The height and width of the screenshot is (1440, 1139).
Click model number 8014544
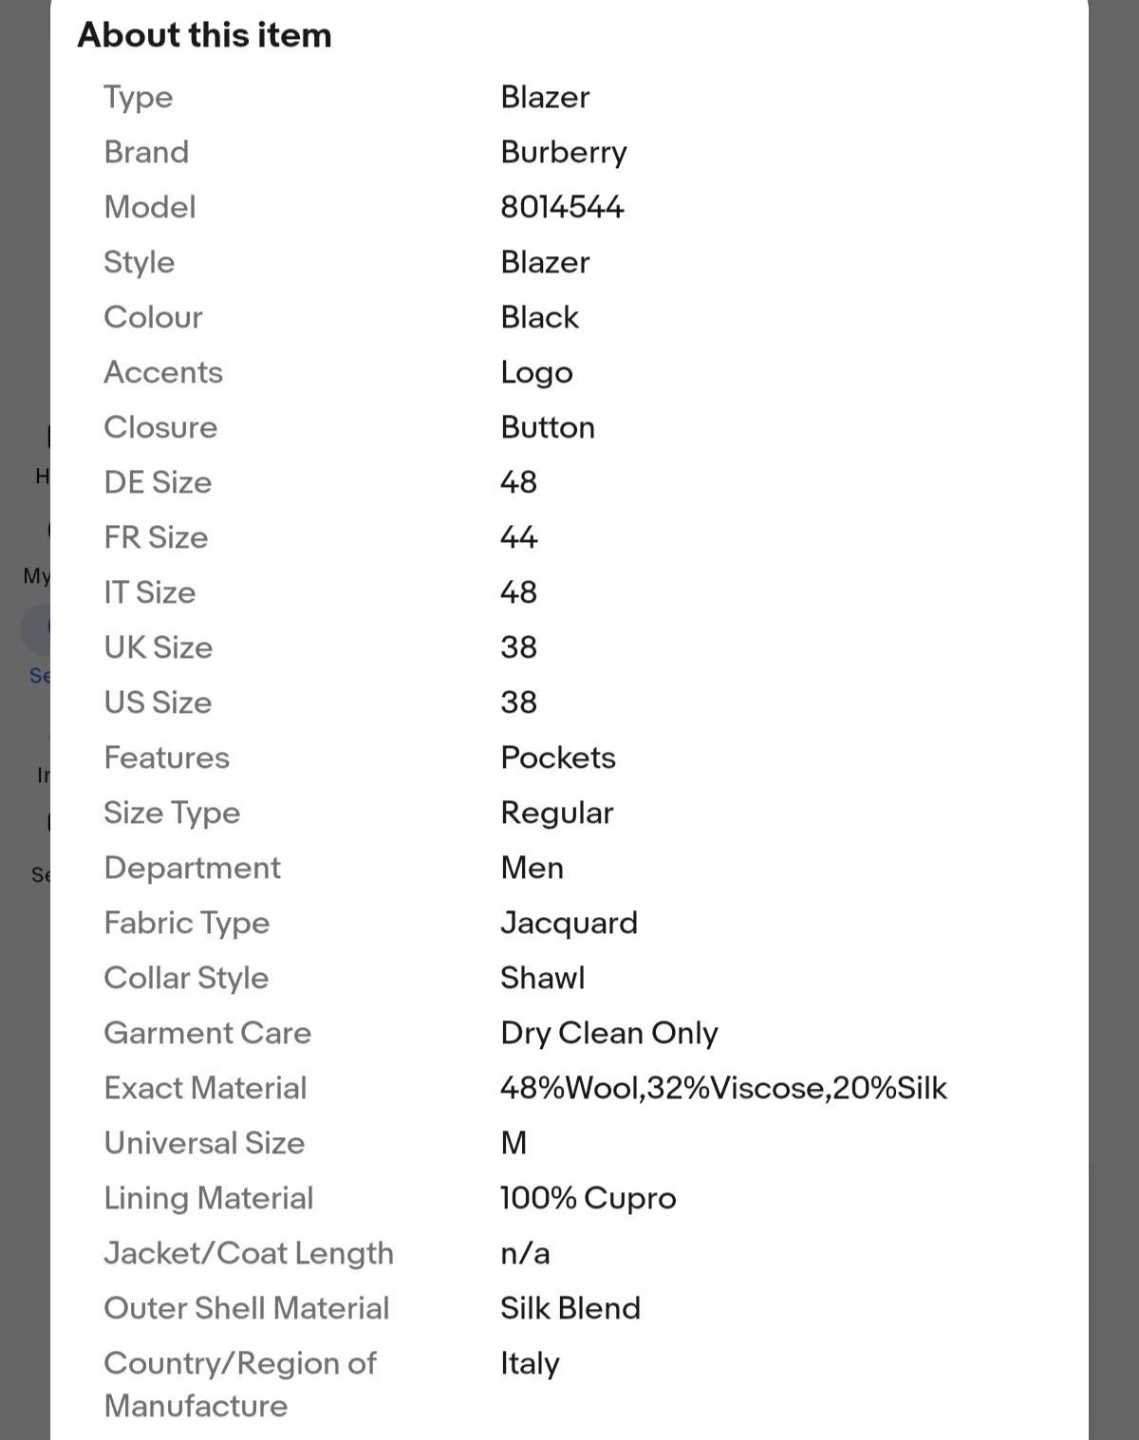562,207
